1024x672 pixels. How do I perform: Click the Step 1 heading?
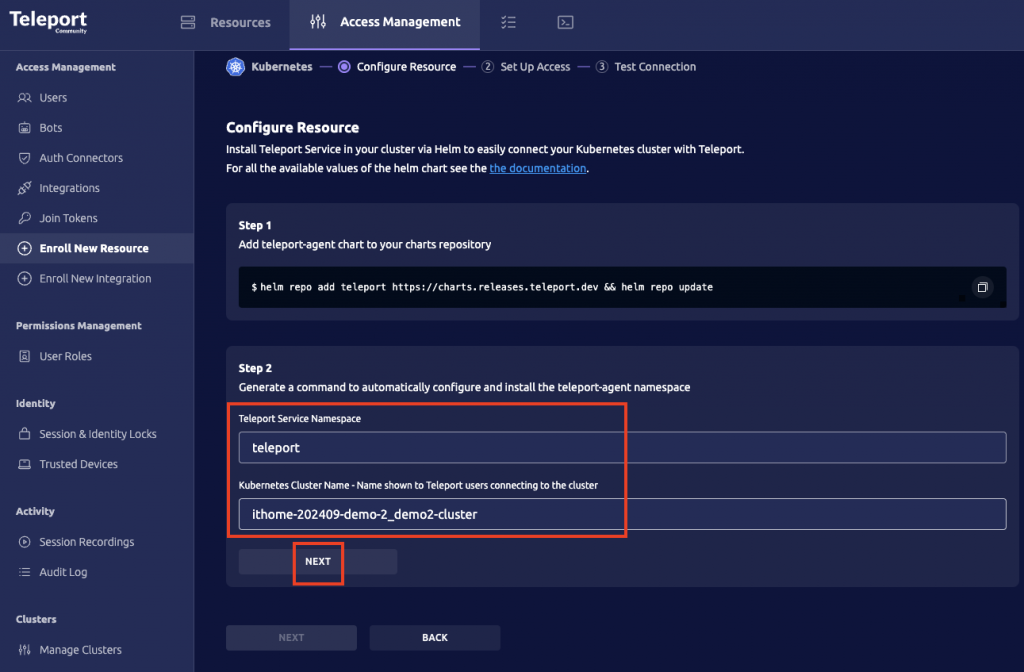coord(255,225)
